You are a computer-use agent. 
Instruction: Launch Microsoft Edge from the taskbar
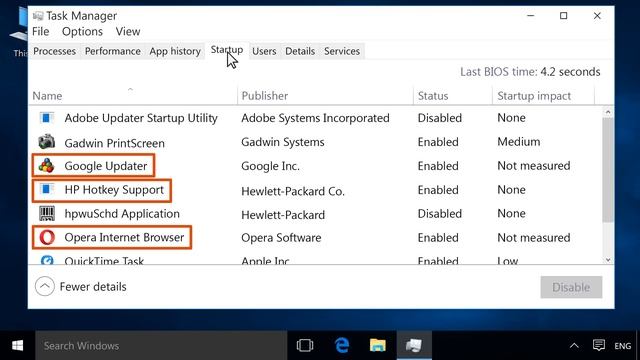[x=342, y=346]
